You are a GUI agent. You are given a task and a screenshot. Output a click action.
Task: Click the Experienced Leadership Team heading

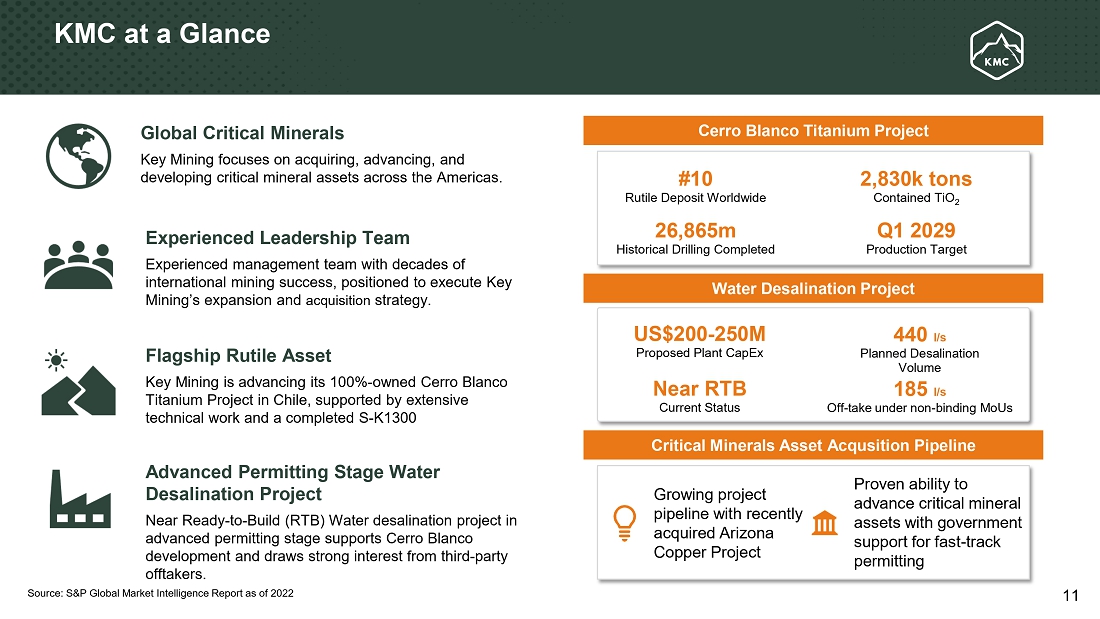277,238
